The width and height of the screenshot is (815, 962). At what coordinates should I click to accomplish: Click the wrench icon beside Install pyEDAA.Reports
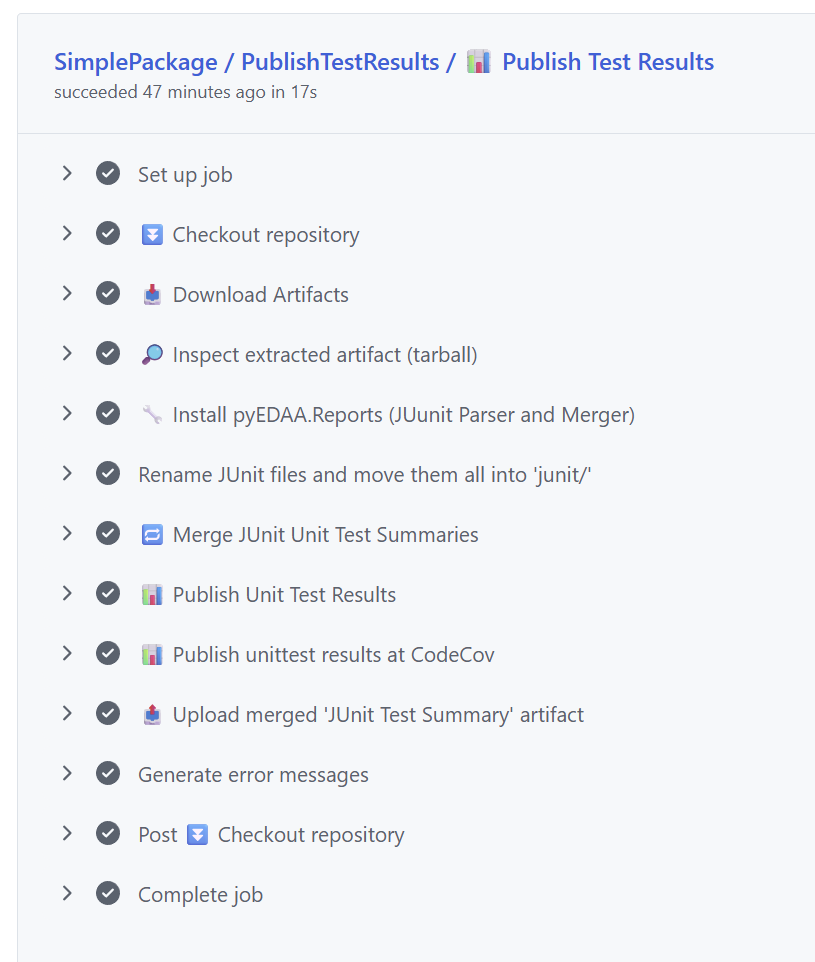(x=152, y=415)
